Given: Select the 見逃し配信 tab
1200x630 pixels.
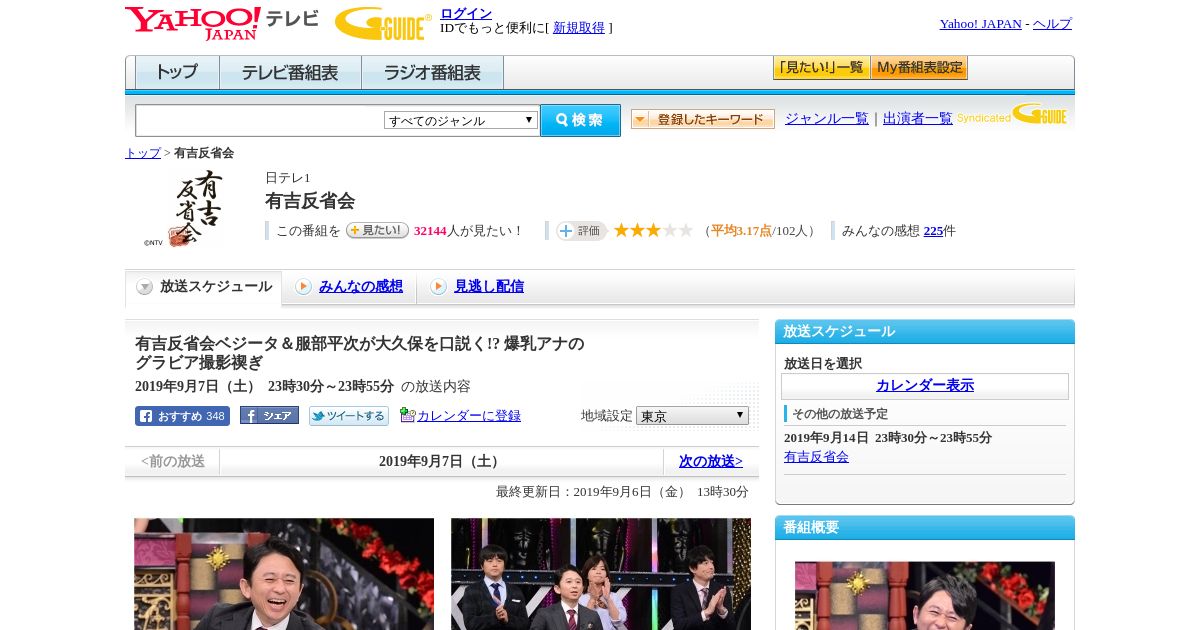Looking at the screenshot, I should point(489,287).
